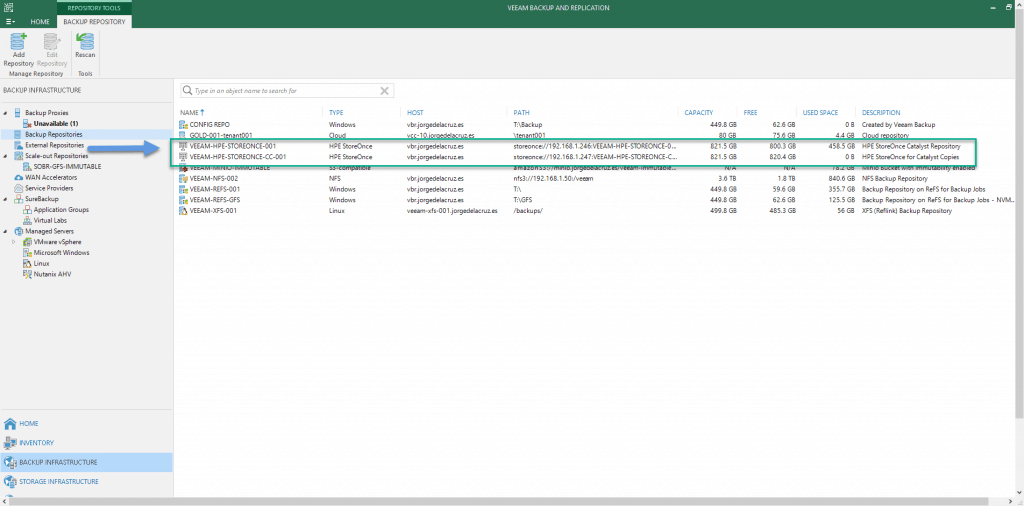This screenshot has height=506, width=1024.
Task: Click the Scale-out Repositories tree icon
Action: pos(18,156)
